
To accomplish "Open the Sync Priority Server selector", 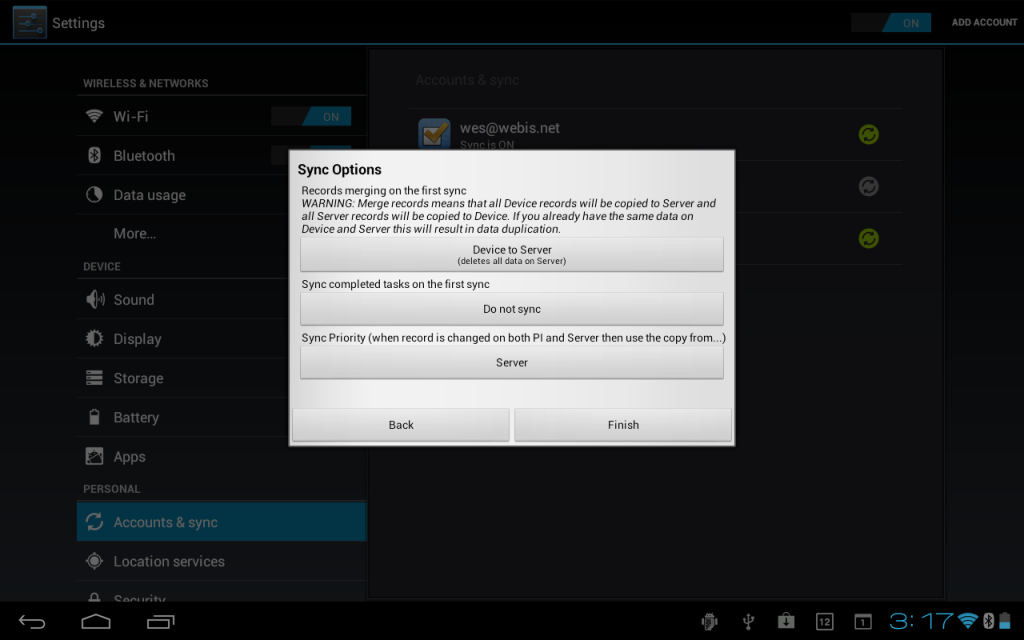I will (511, 363).
